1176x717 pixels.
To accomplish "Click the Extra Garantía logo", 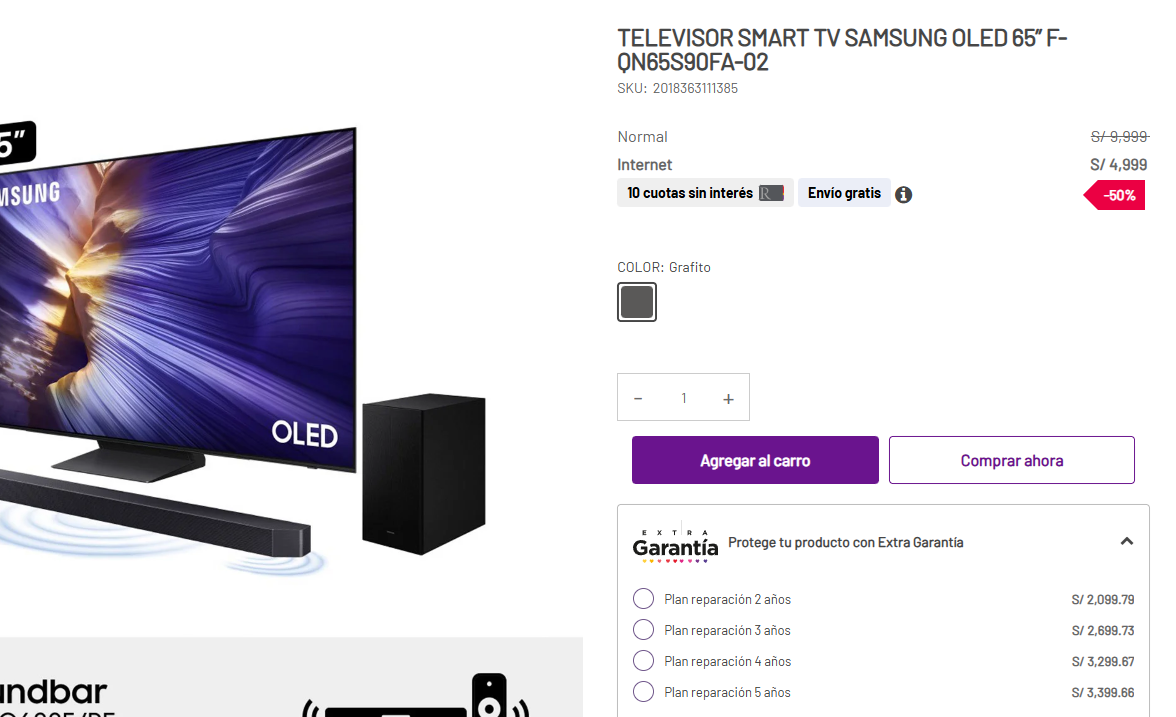I will (675, 545).
